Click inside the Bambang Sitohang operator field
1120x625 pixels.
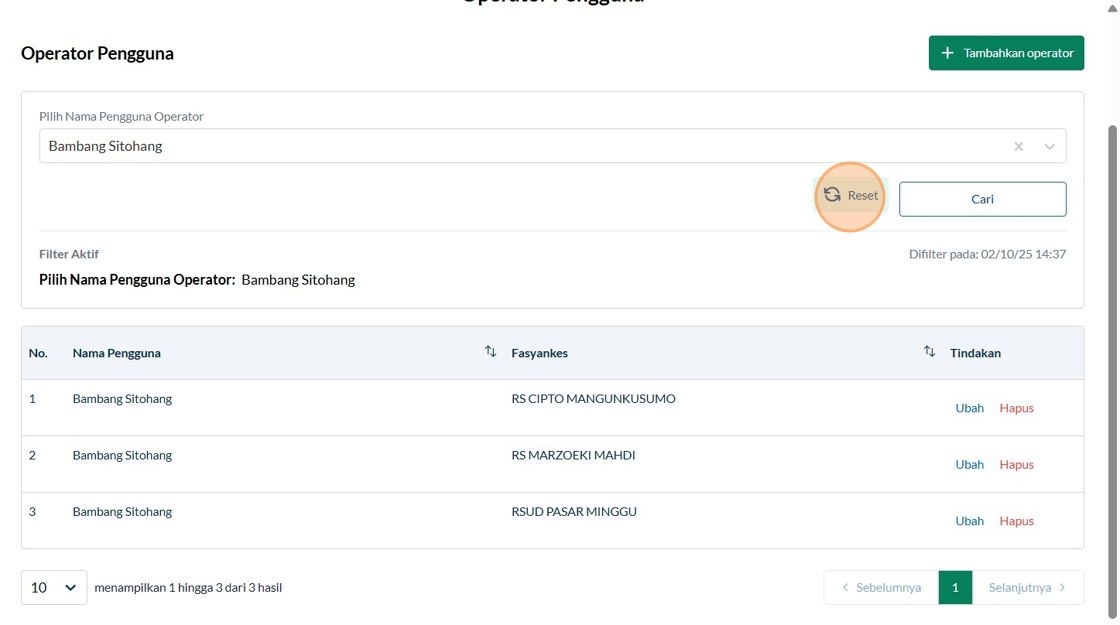tap(500, 146)
